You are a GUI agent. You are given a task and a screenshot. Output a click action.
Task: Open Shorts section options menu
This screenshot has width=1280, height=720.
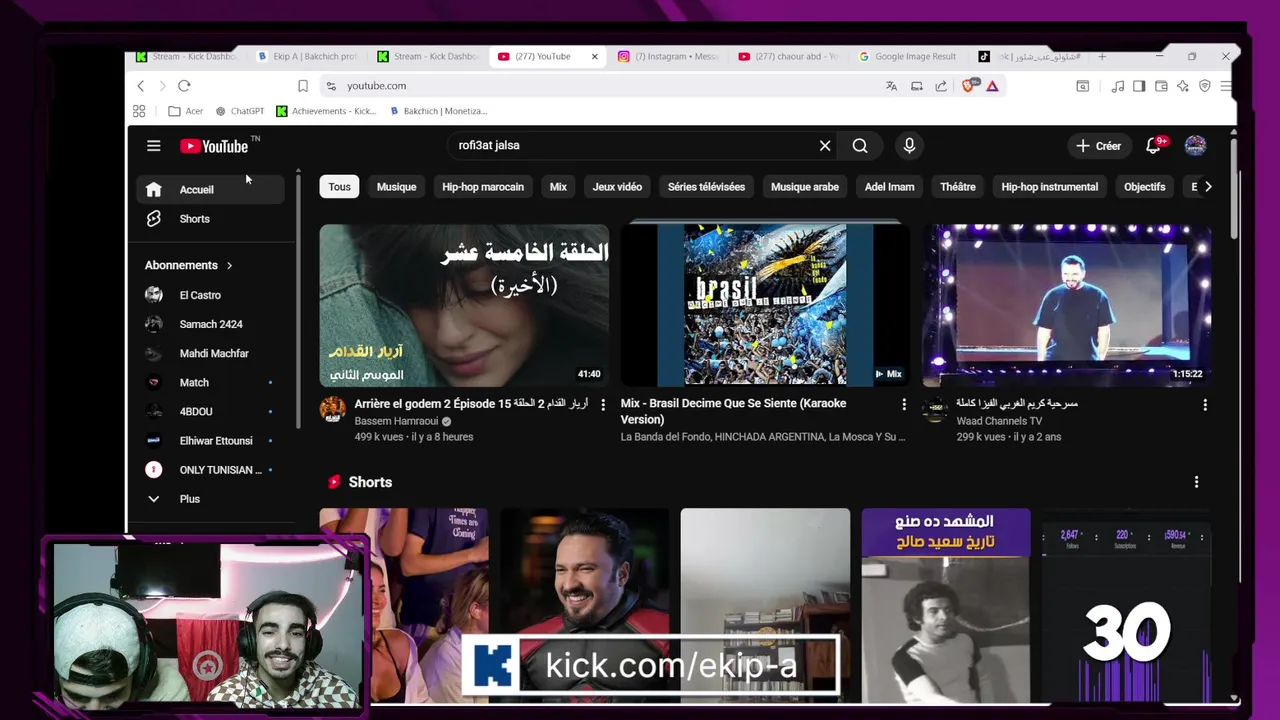(1196, 482)
